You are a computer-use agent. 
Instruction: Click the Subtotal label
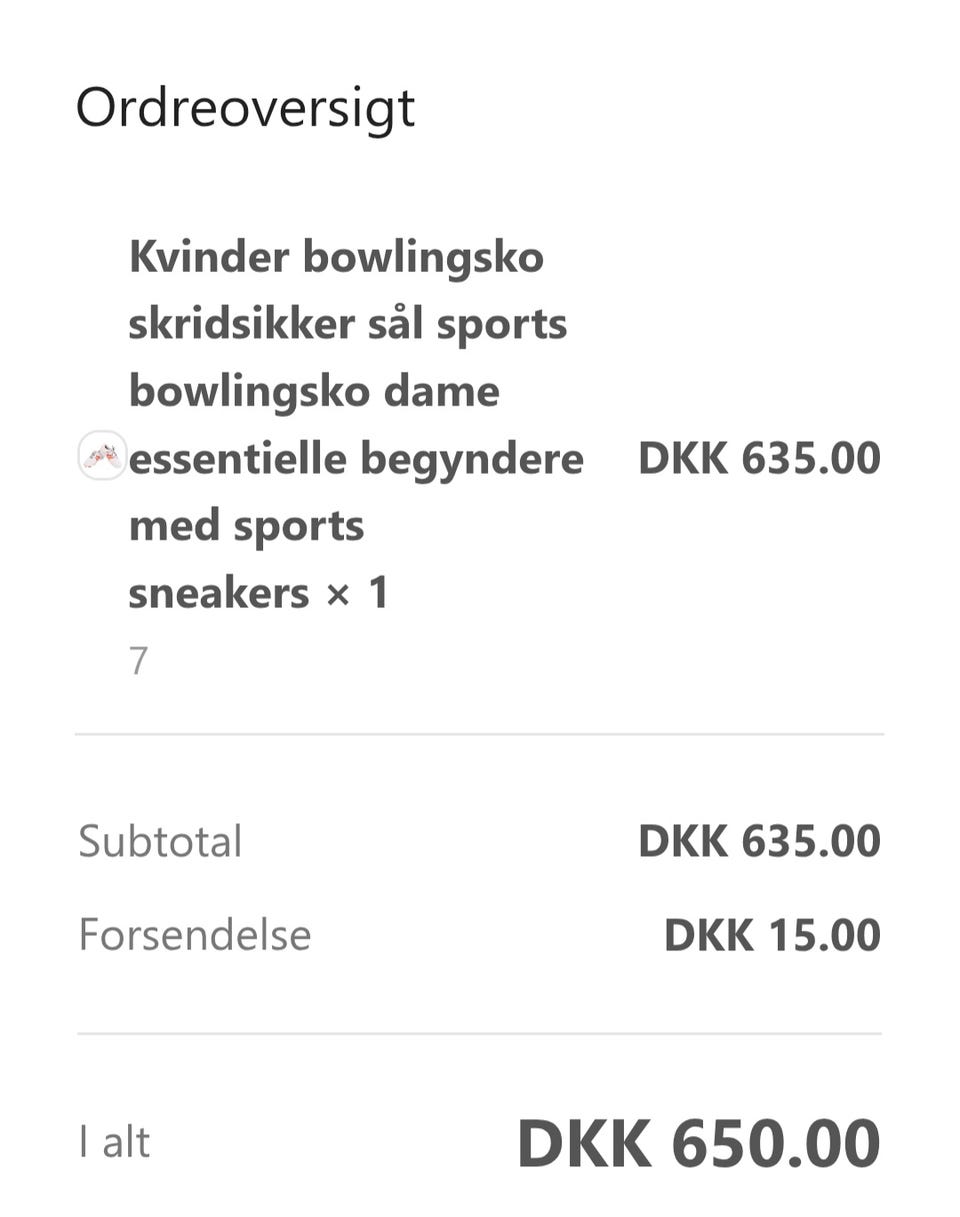pos(160,841)
